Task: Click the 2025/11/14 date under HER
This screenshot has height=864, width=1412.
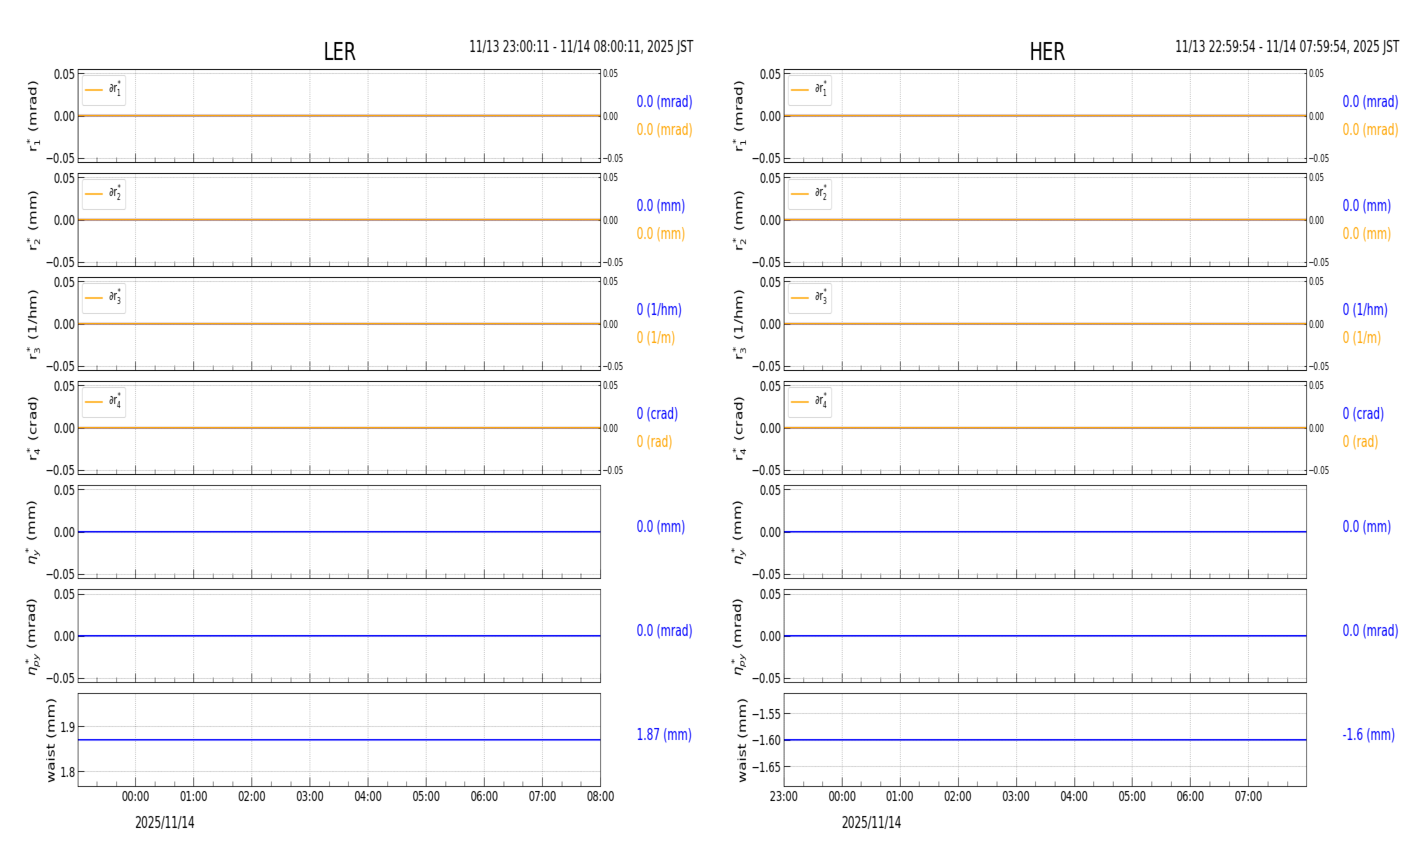Action: coord(871,823)
